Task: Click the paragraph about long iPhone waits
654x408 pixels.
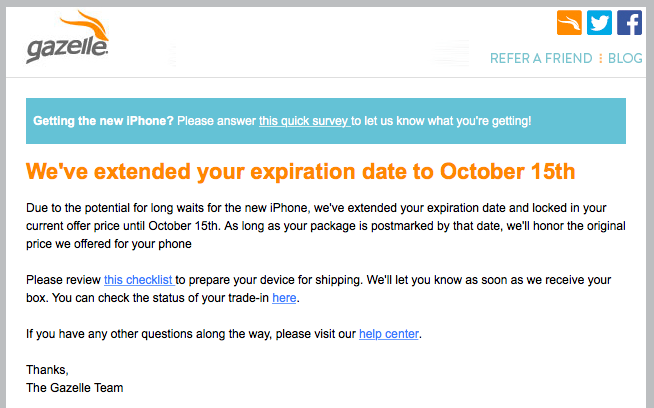Action: point(326,226)
